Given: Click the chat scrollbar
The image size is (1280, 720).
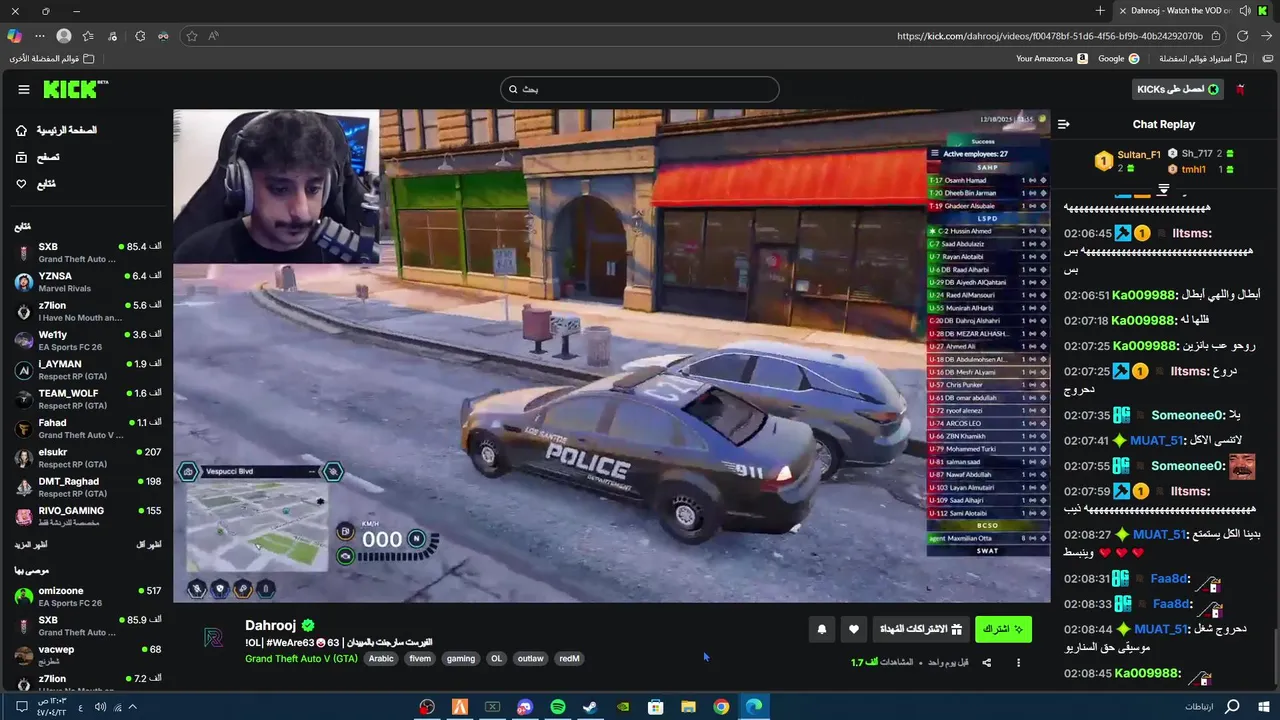Looking at the screenshot, I should [1275, 658].
